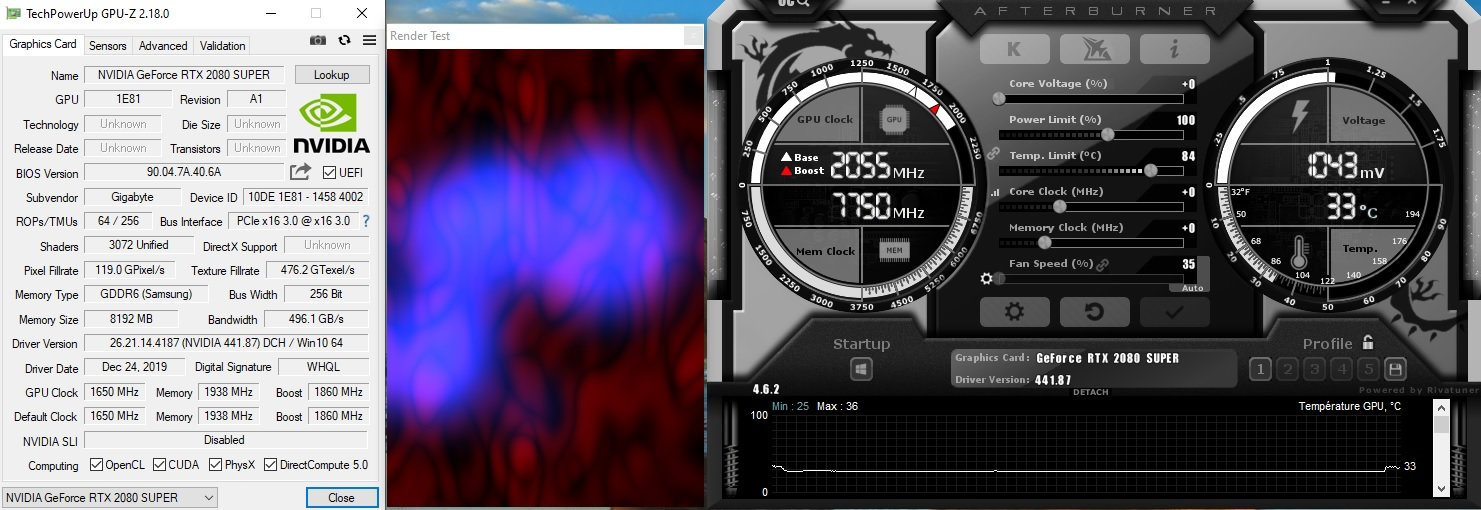Screen dimensions: 1481x510
Task: Click the graph scrollbar thumb
Action: (1441, 424)
